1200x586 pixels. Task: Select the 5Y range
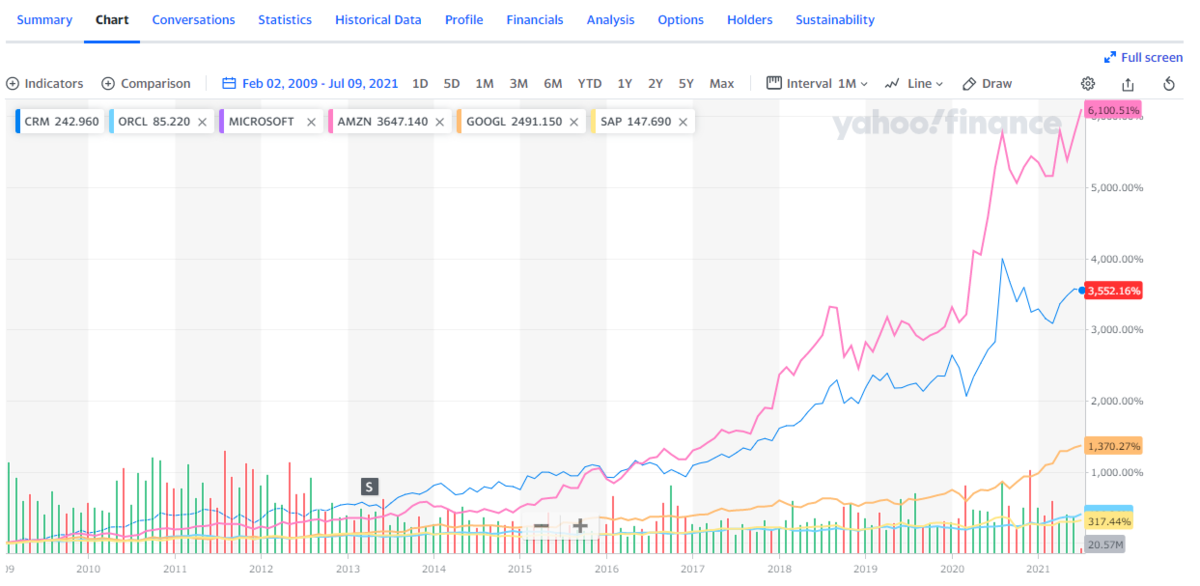click(686, 84)
